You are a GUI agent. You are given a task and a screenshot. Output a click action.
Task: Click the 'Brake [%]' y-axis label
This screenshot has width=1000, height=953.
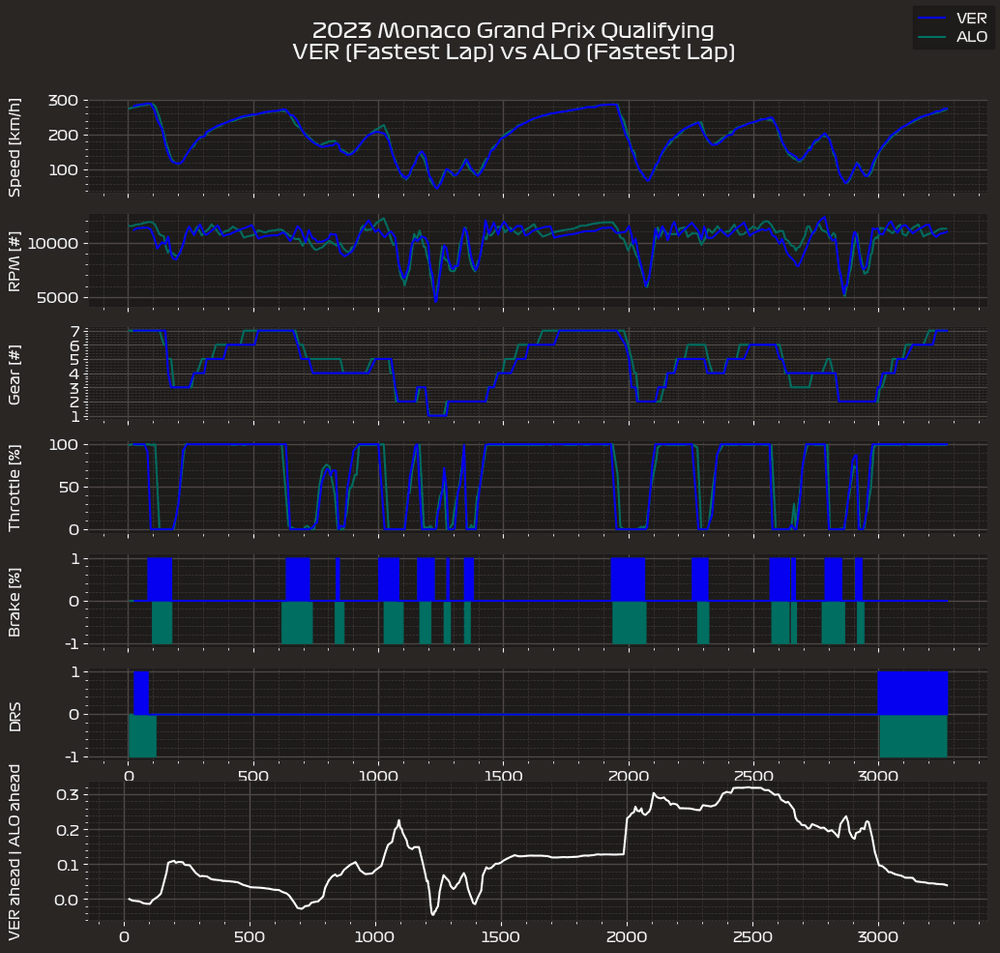14,602
